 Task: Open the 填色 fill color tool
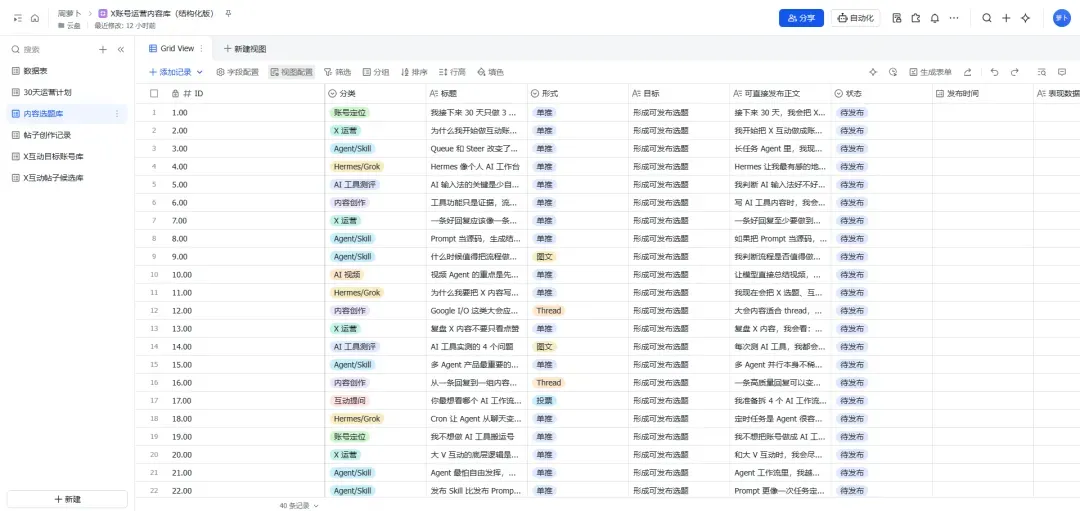pos(490,72)
